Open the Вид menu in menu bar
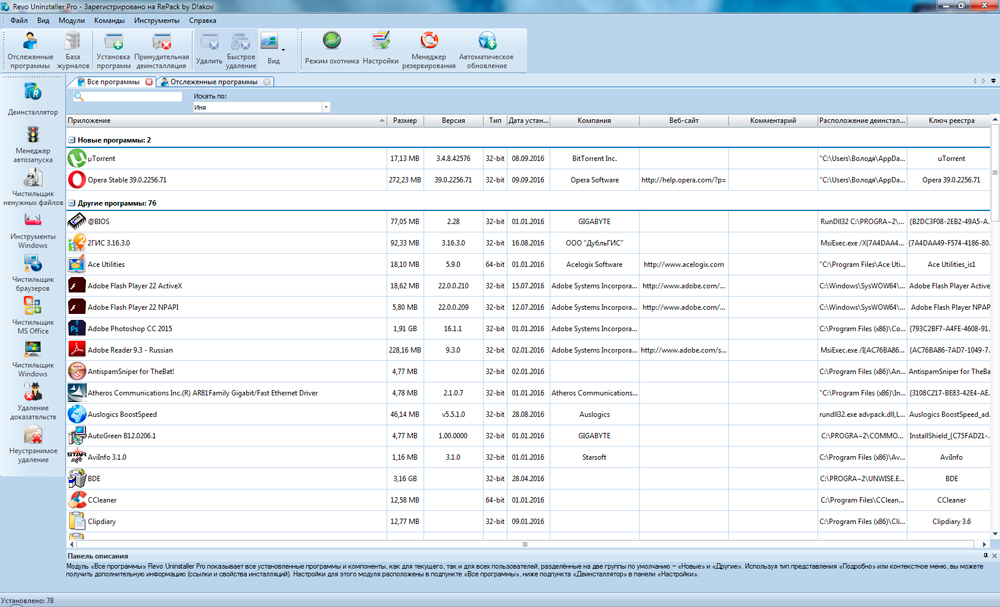The height and width of the screenshot is (607, 1000). coord(43,20)
